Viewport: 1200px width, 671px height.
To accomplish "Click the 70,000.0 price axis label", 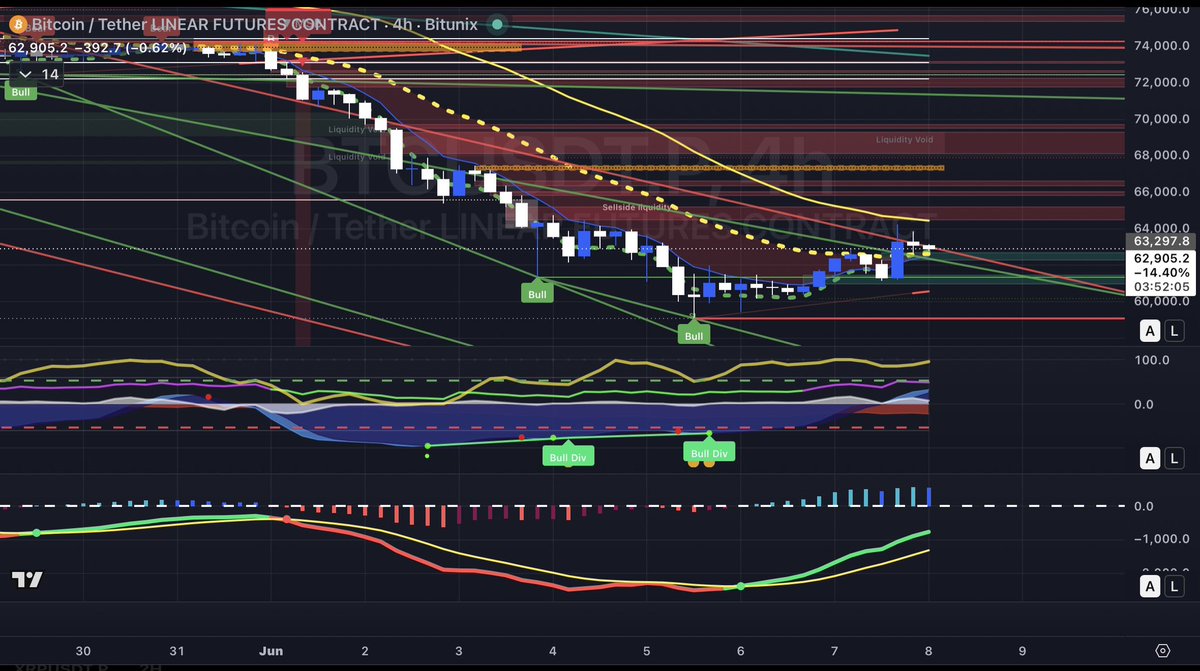I will 1160,119.
